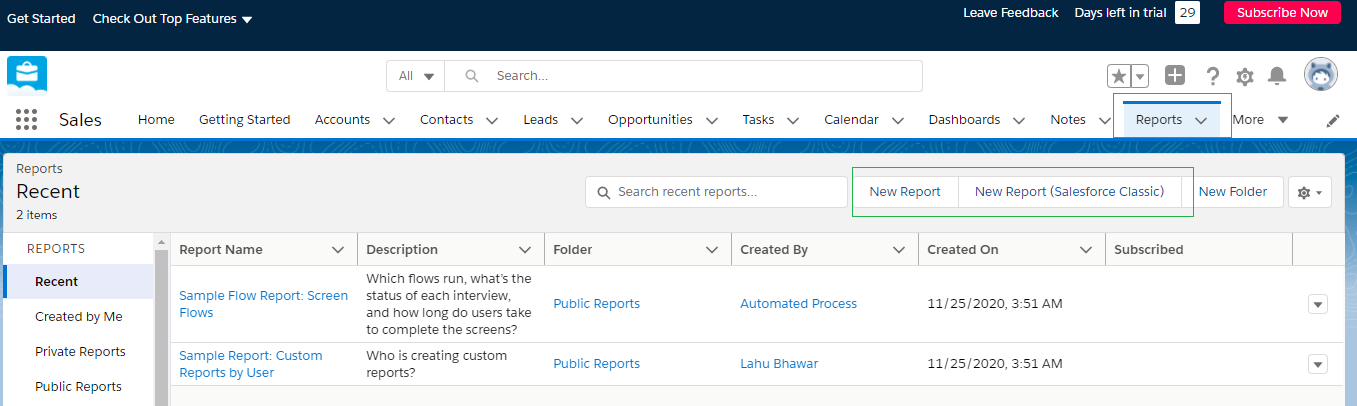Expand the Contacts tab chevron

492,120
